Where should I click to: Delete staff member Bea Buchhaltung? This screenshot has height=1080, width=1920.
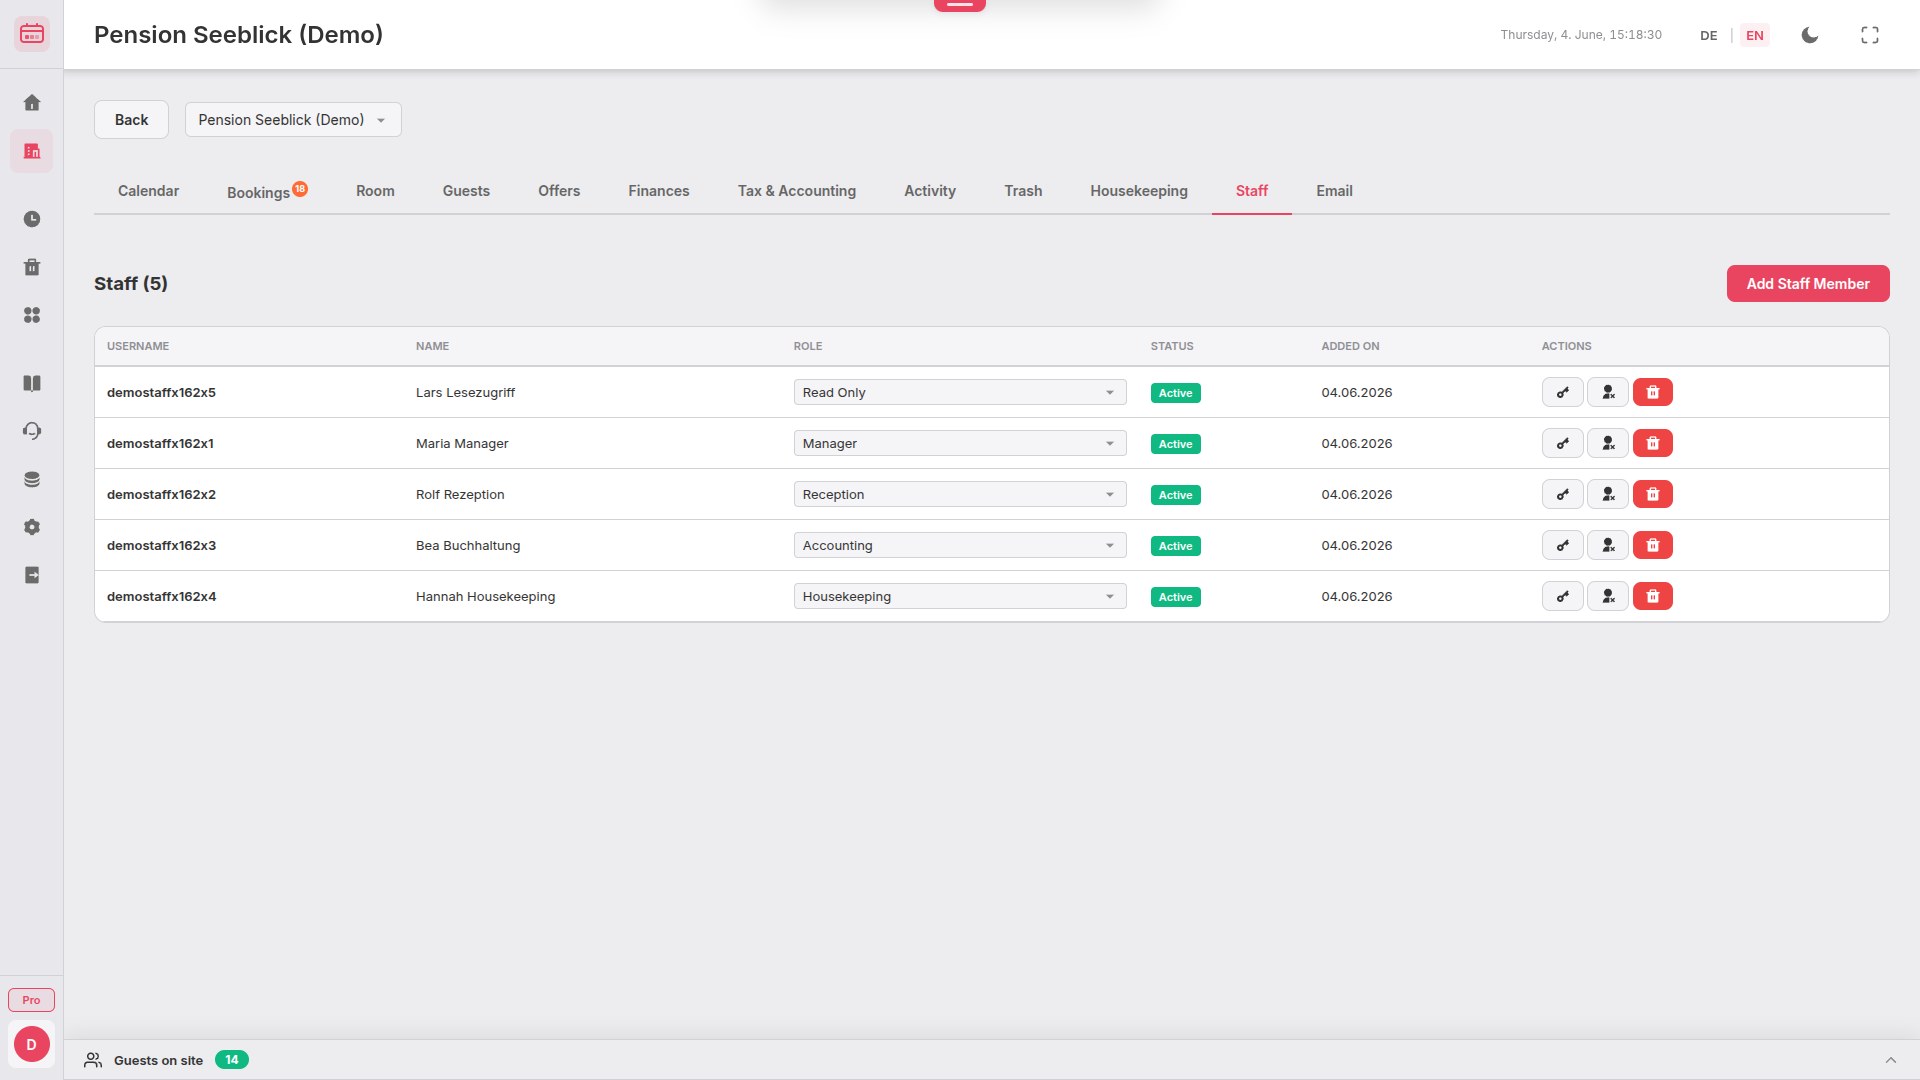(x=1653, y=546)
